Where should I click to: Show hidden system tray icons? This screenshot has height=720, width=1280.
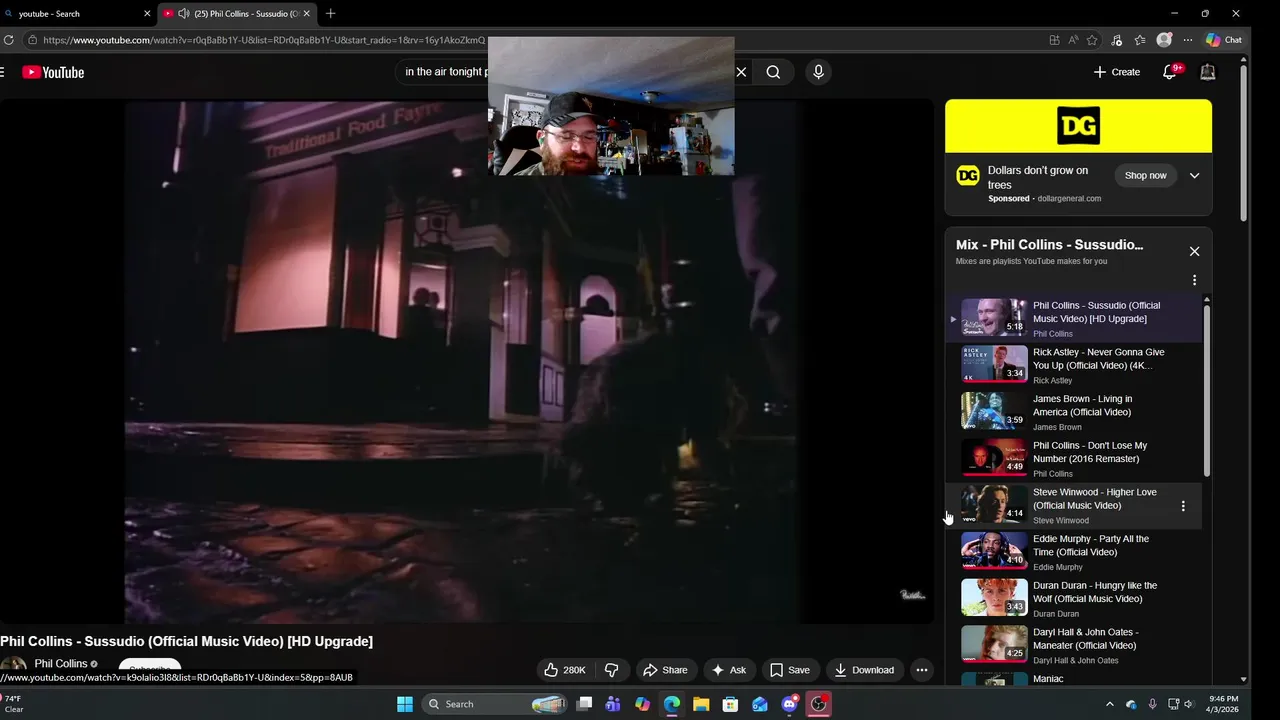[1109, 704]
